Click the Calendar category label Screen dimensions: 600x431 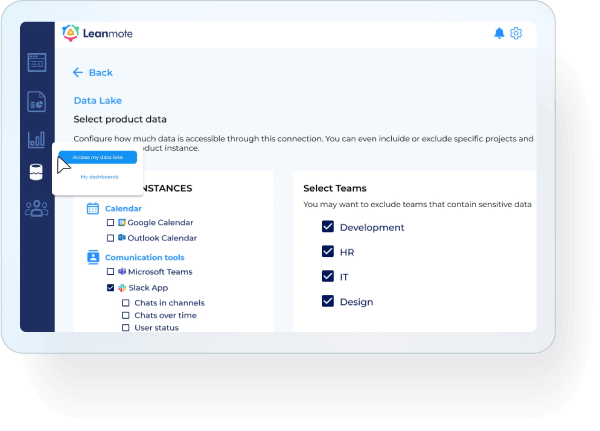click(x=123, y=208)
